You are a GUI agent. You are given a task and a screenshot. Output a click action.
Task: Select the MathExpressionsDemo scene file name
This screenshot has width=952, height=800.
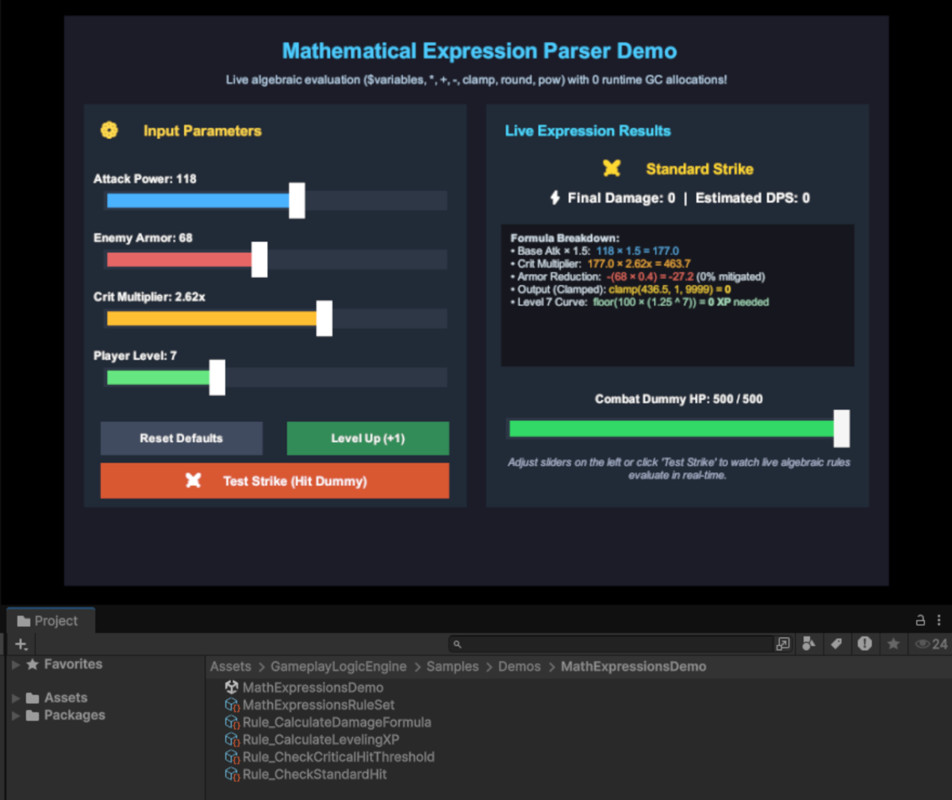pyautogui.click(x=313, y=687)
